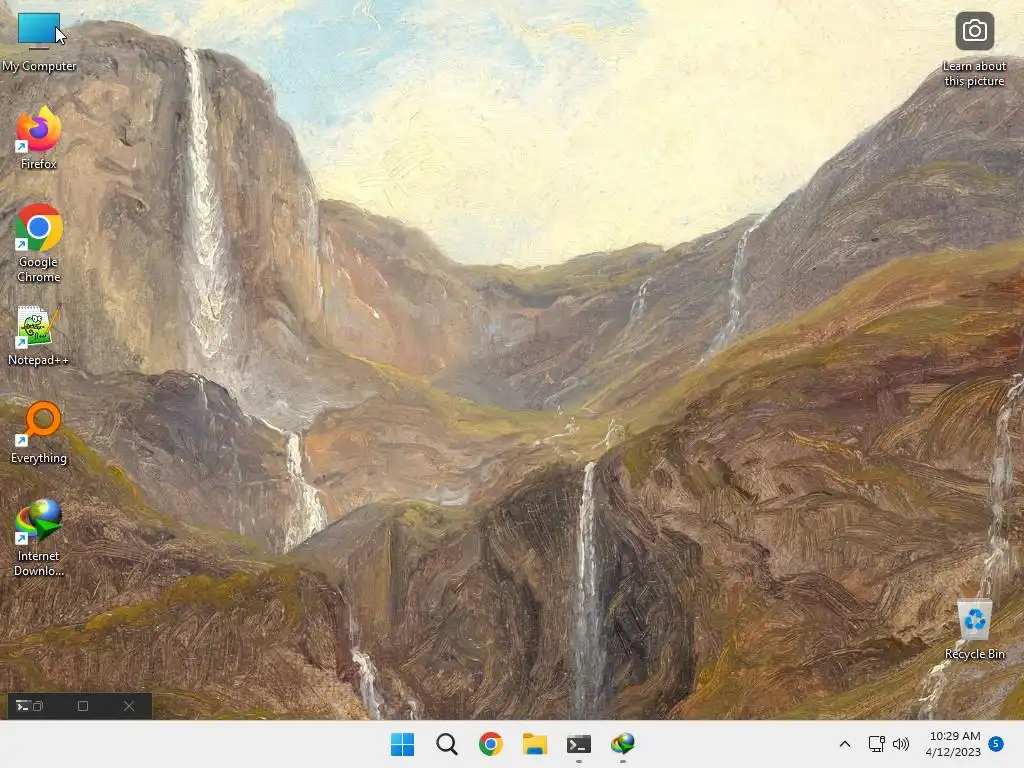Image resolution: width=1024 pixels, height=768 pixels.
Task: Switch to Terminal on the taskbar
Action: [x=579, y=744]
